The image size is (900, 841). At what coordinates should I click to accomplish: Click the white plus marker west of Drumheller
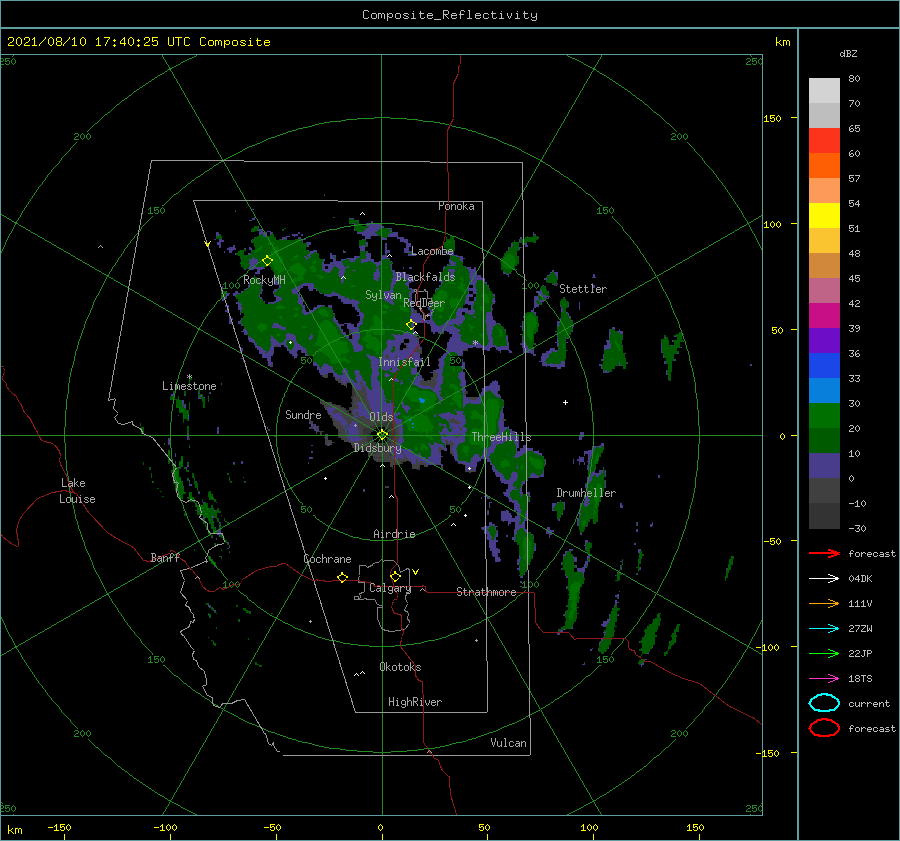coord(565,402)
